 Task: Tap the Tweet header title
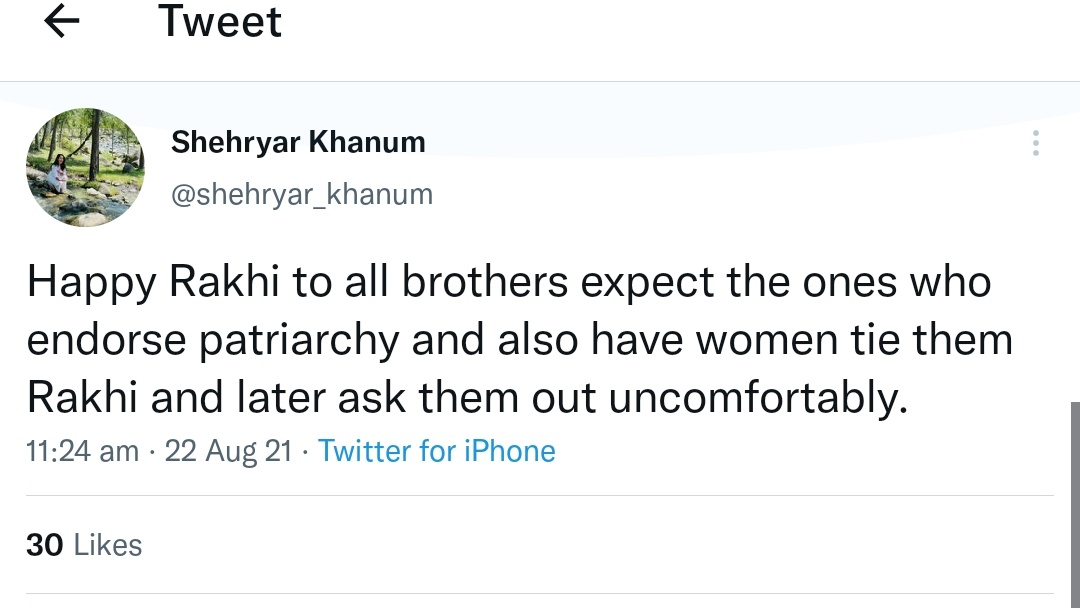[220, 23]
